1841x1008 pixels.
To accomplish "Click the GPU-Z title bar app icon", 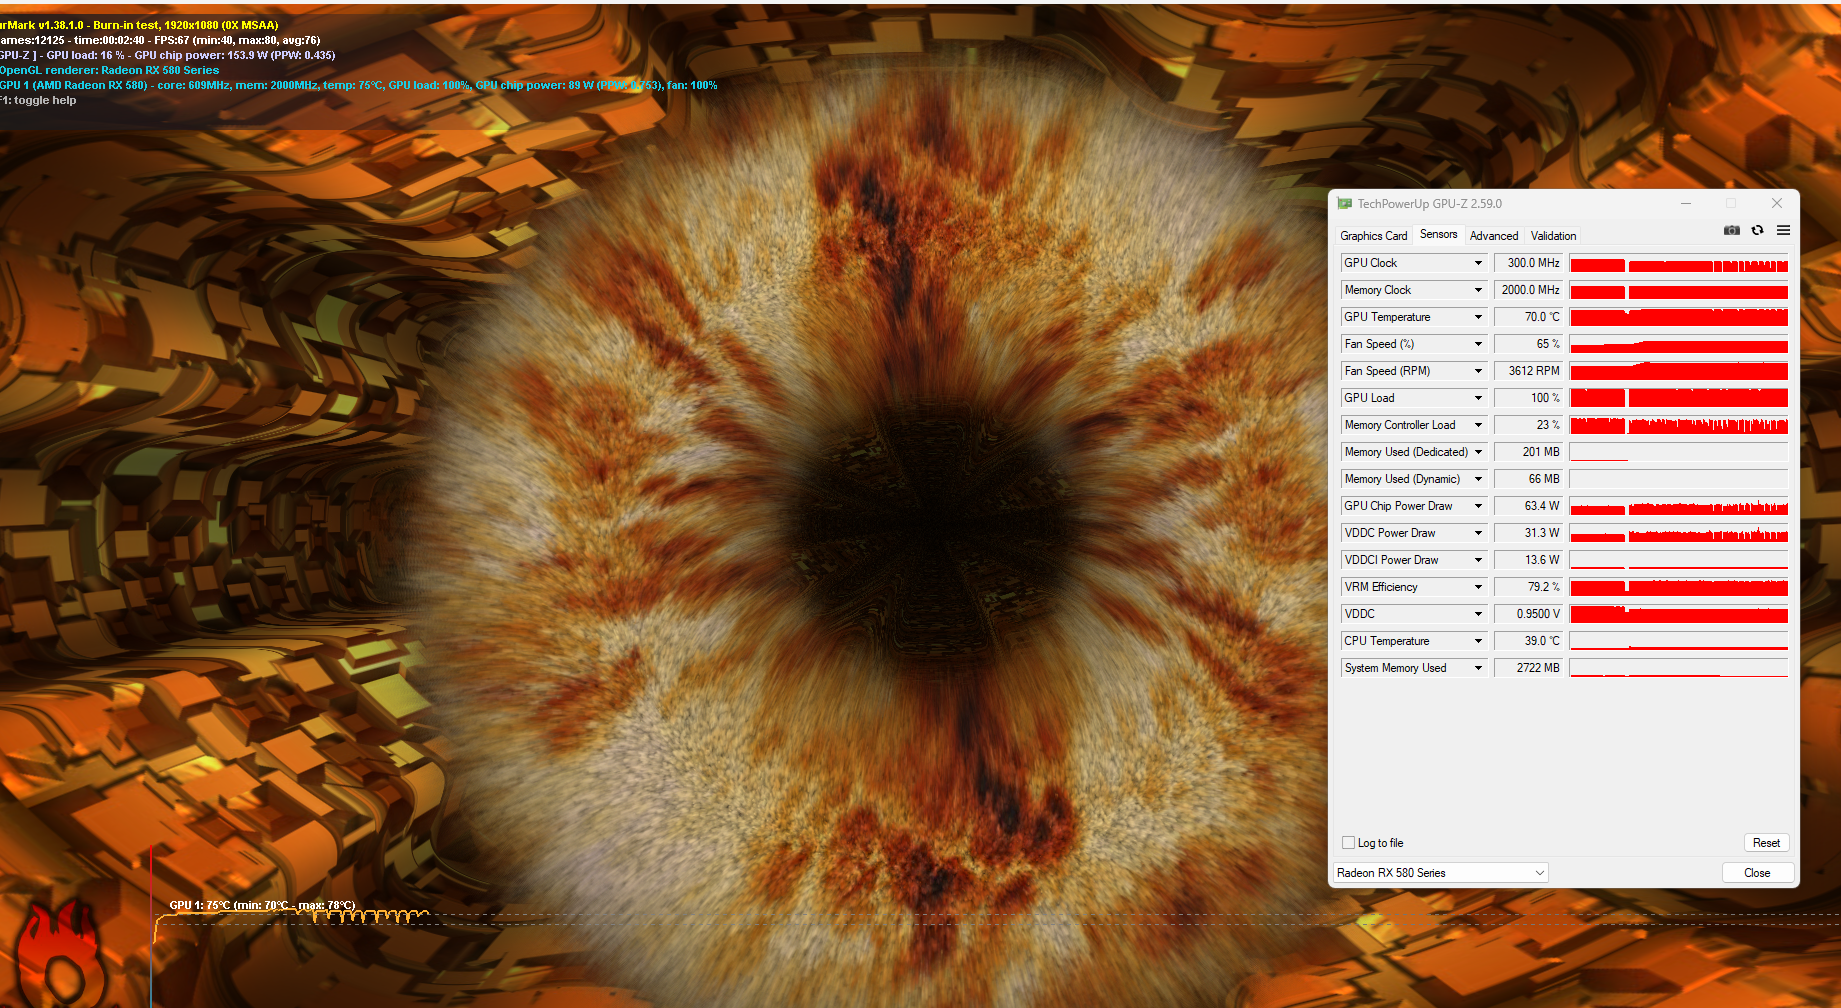I will click(1344, 203).
